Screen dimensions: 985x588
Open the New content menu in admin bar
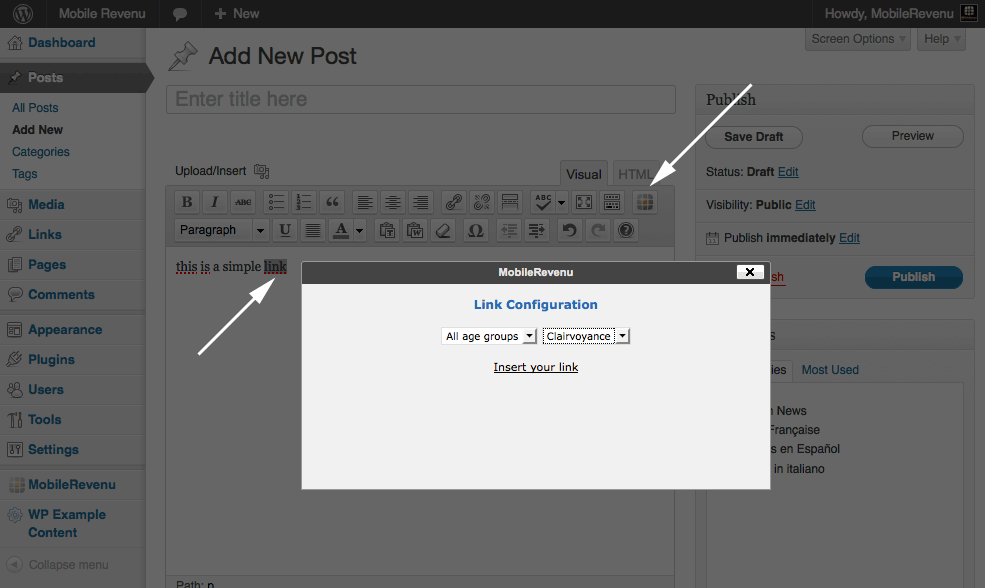point(237,14)
